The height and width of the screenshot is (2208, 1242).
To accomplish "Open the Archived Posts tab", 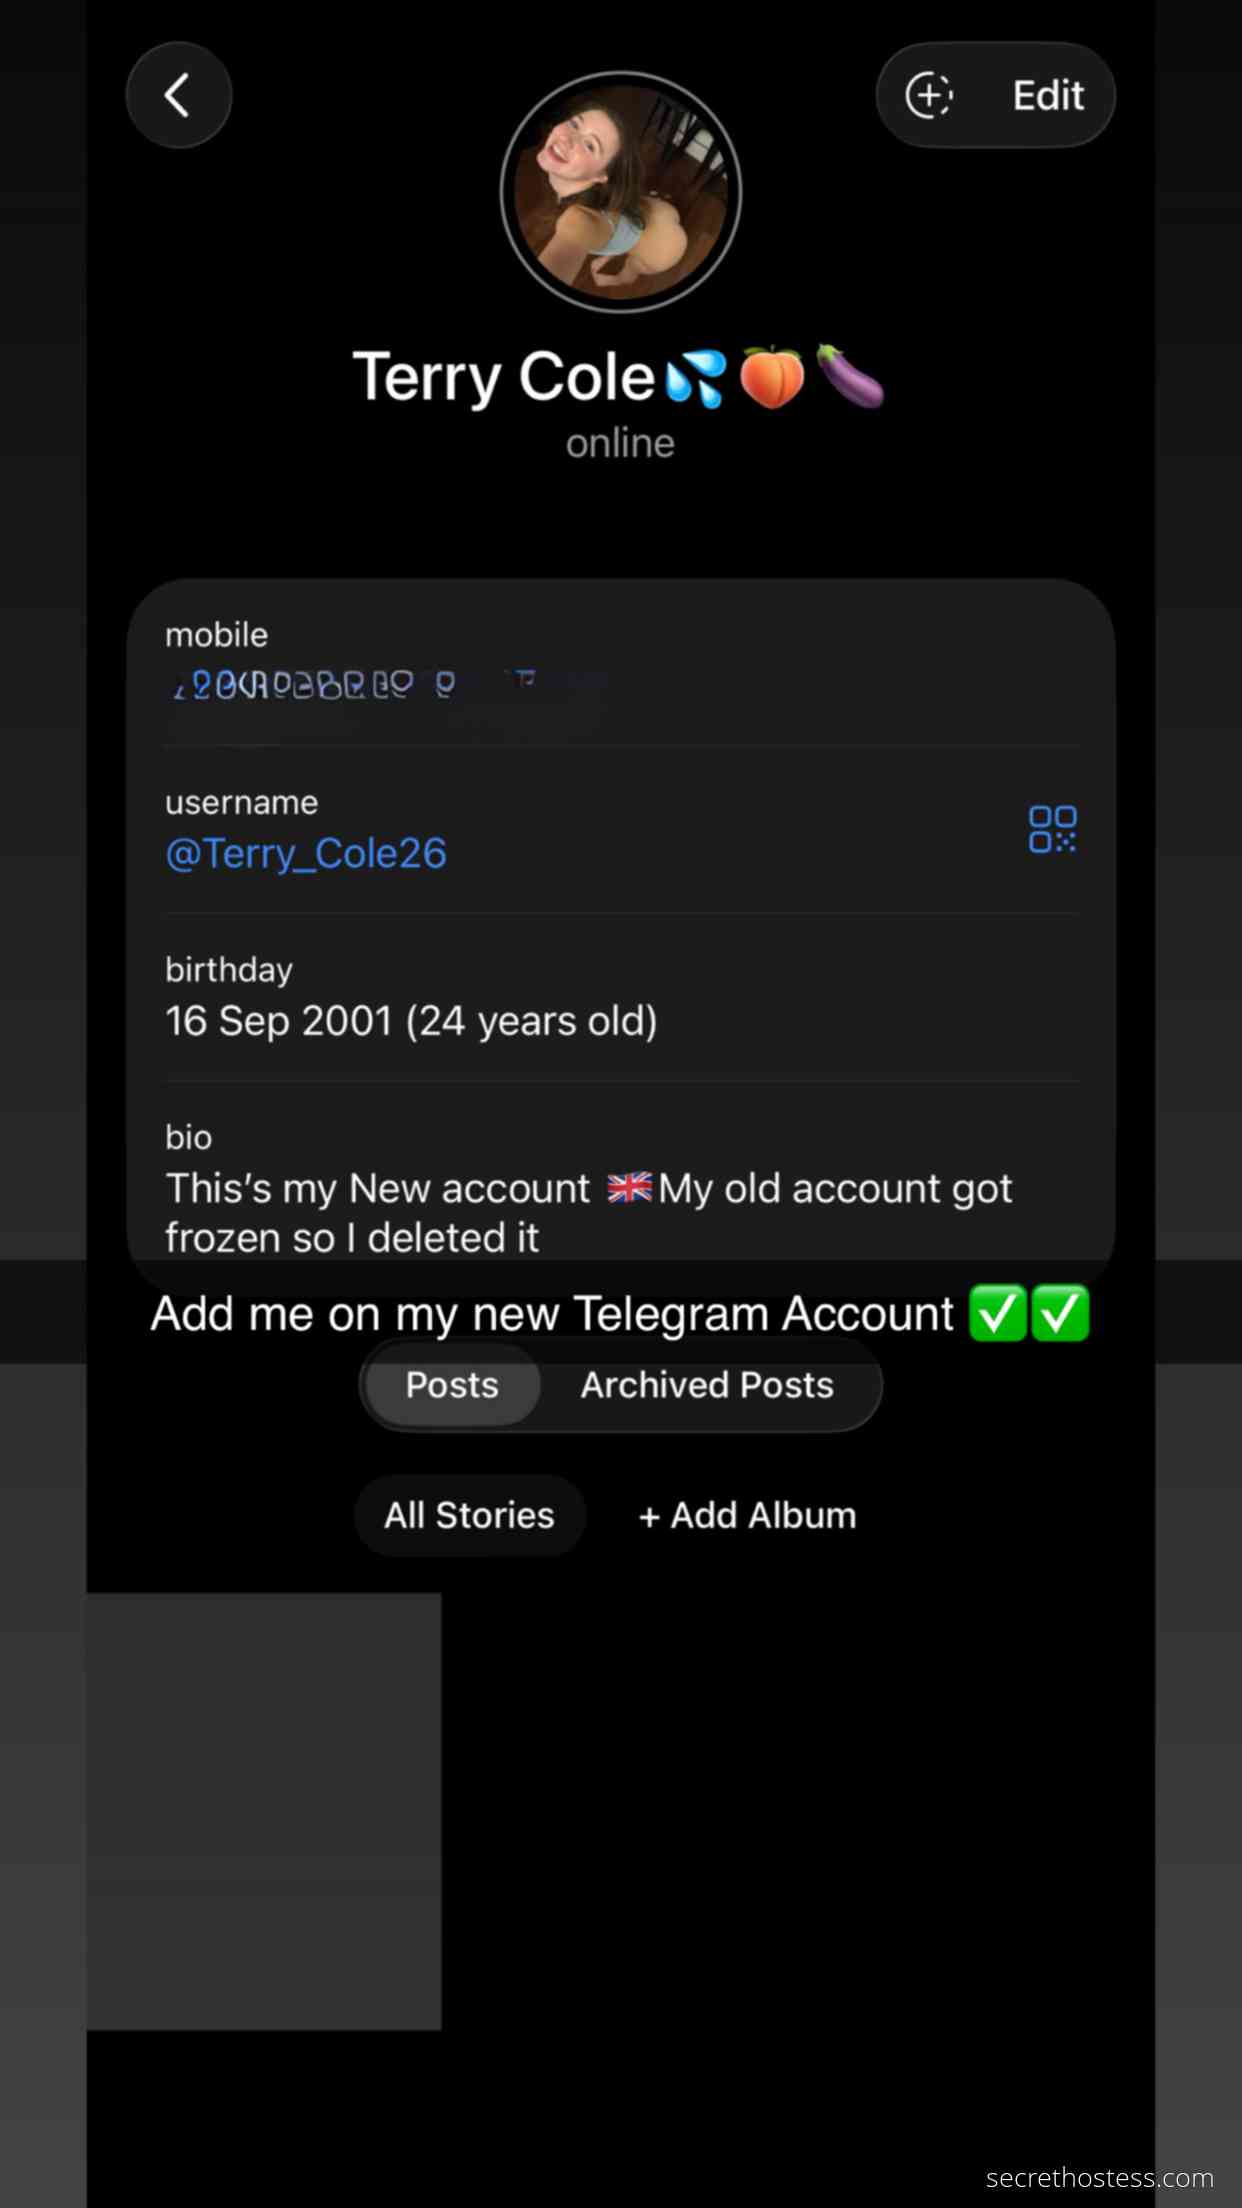I will 707,1385.
